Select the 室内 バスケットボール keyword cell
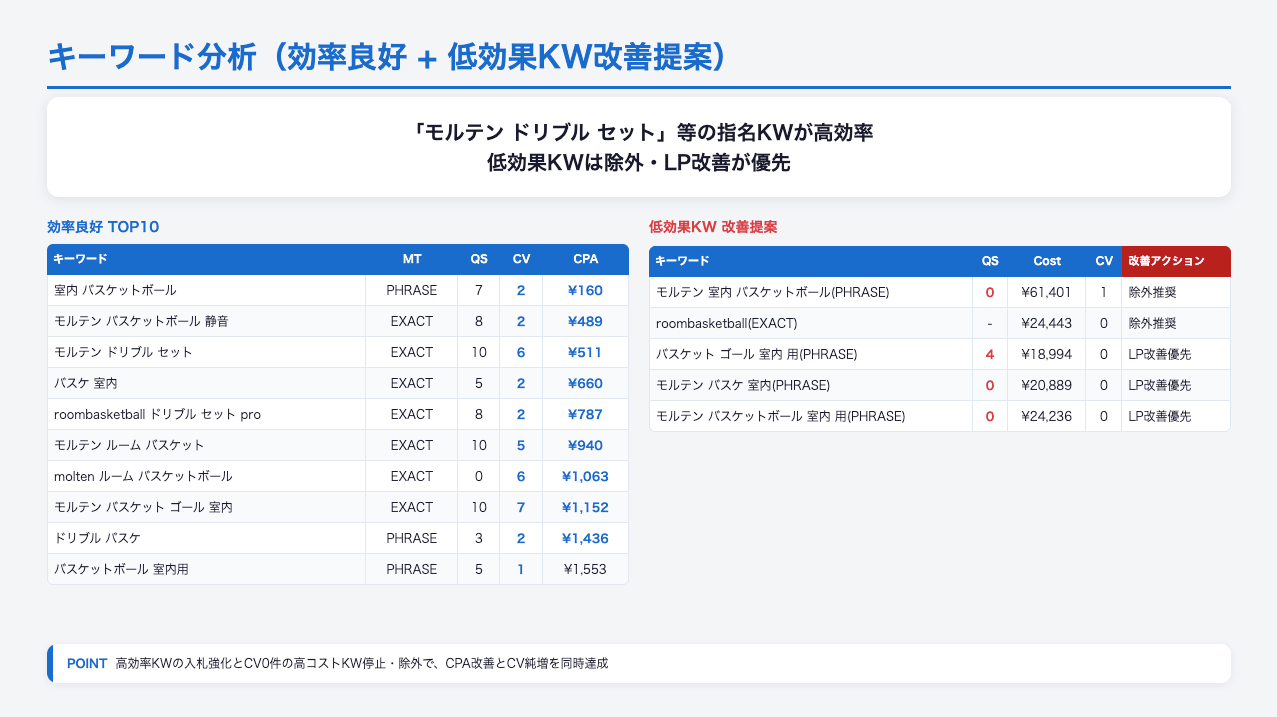This screenshot has width=1277, height=717. (115, 290)
